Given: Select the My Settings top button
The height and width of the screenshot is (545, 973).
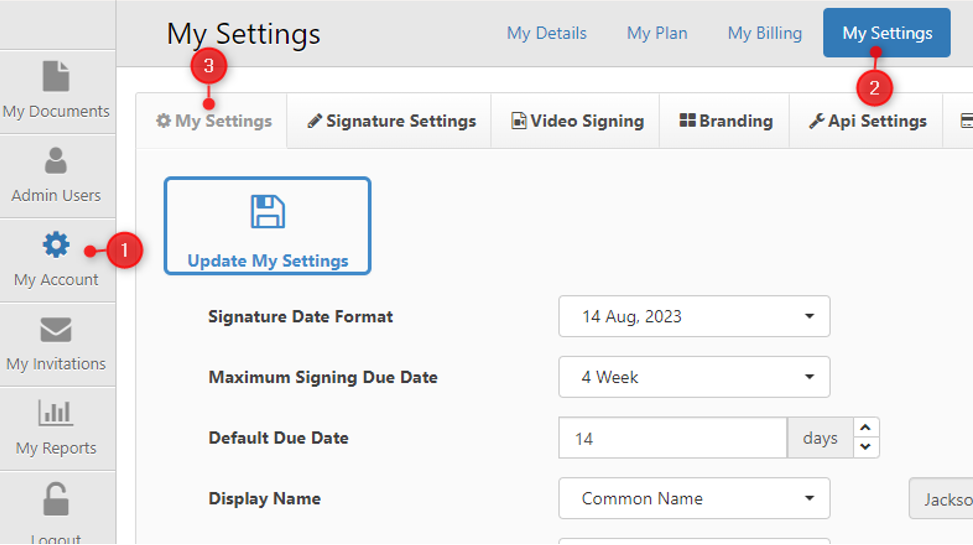Looking at the screenshot, I should point(887,33).
